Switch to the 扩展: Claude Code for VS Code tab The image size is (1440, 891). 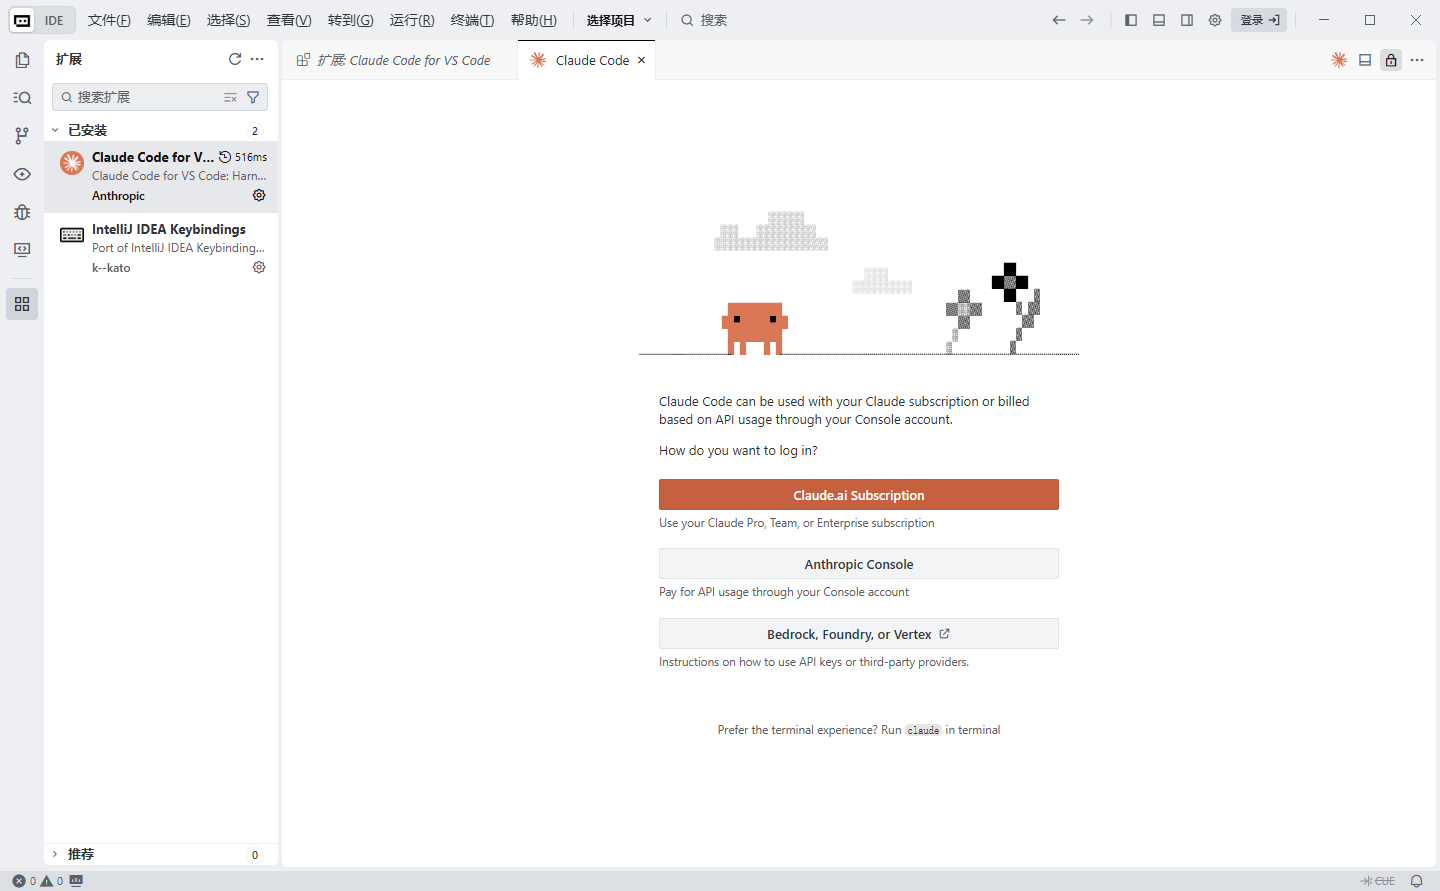(400, 60)
